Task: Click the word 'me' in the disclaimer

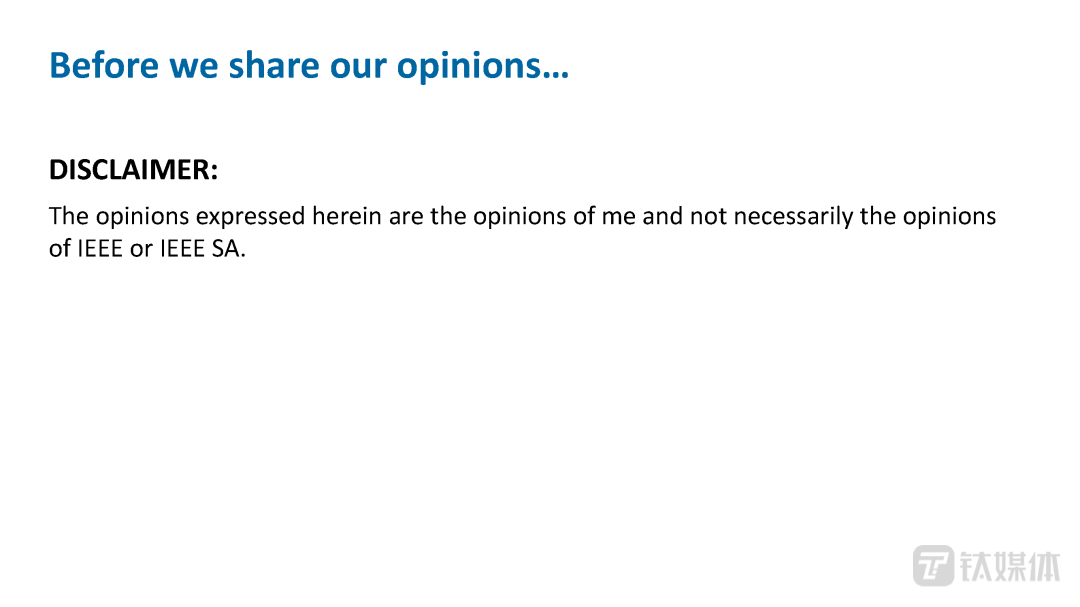Action: 618,216
